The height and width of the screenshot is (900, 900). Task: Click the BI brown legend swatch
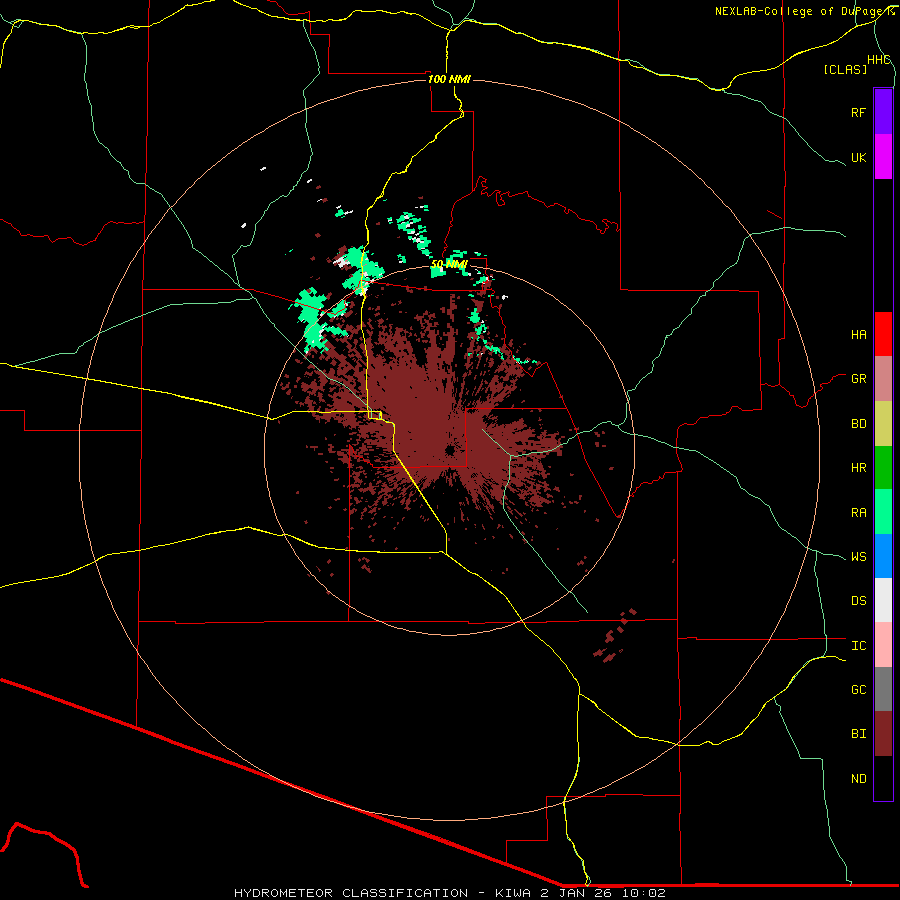click(883, 734)
